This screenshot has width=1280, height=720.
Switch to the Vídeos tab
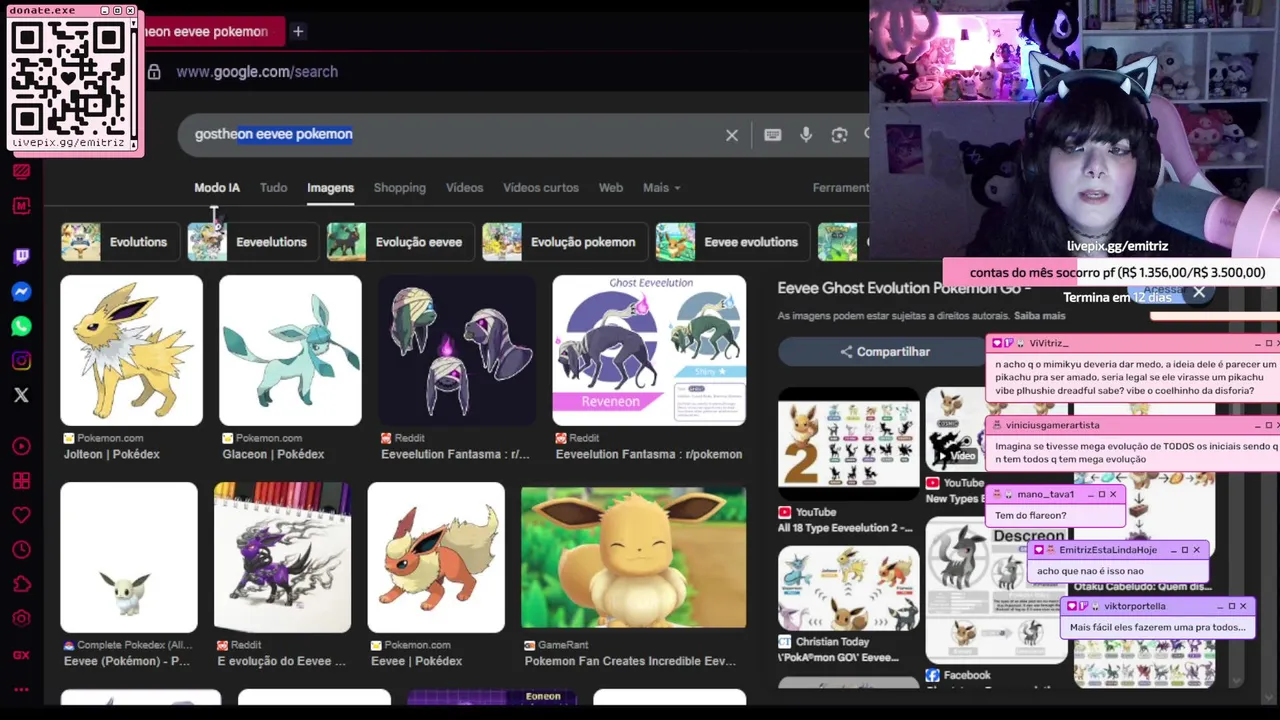(464, 188)
